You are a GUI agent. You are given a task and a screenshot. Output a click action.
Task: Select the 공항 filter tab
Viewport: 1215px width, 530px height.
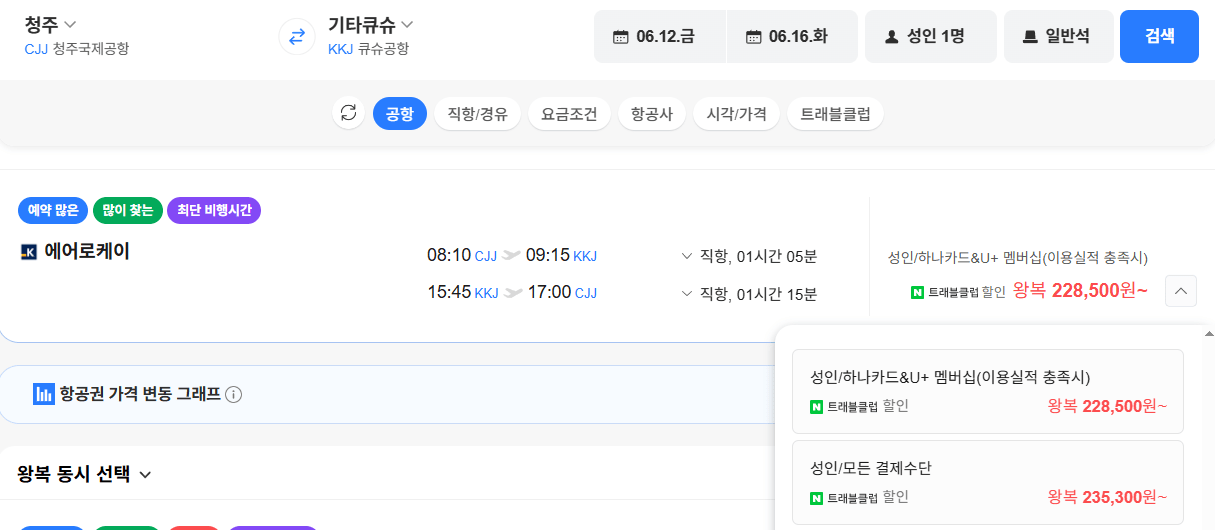(x=400, y=113)
